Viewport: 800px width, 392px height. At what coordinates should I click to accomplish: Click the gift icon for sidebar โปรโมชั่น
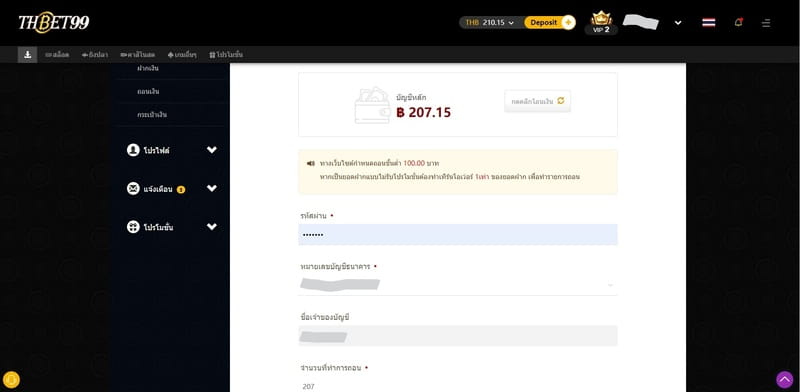[133, 227]
